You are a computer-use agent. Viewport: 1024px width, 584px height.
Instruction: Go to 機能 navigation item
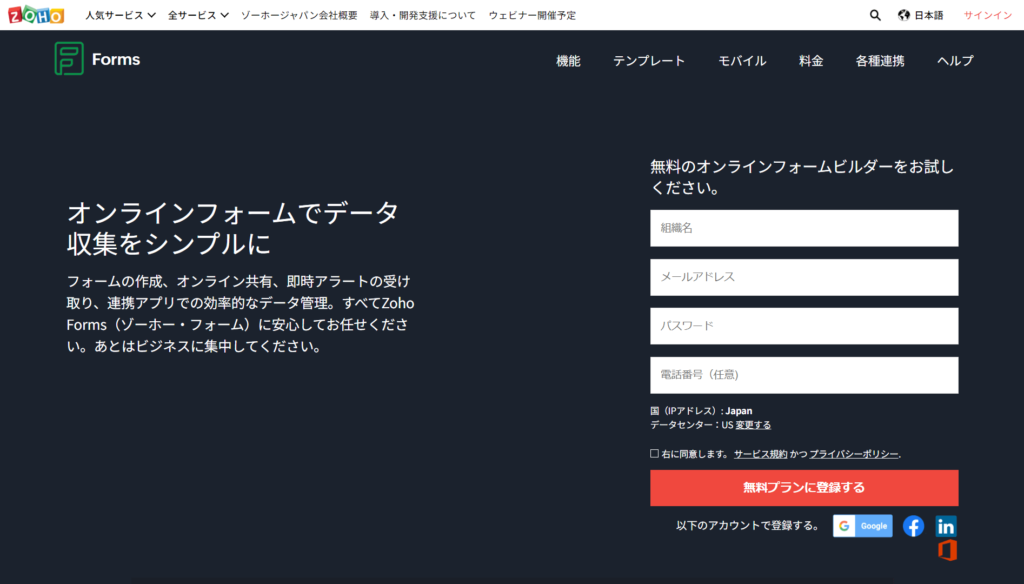click(x=568, y=61)
